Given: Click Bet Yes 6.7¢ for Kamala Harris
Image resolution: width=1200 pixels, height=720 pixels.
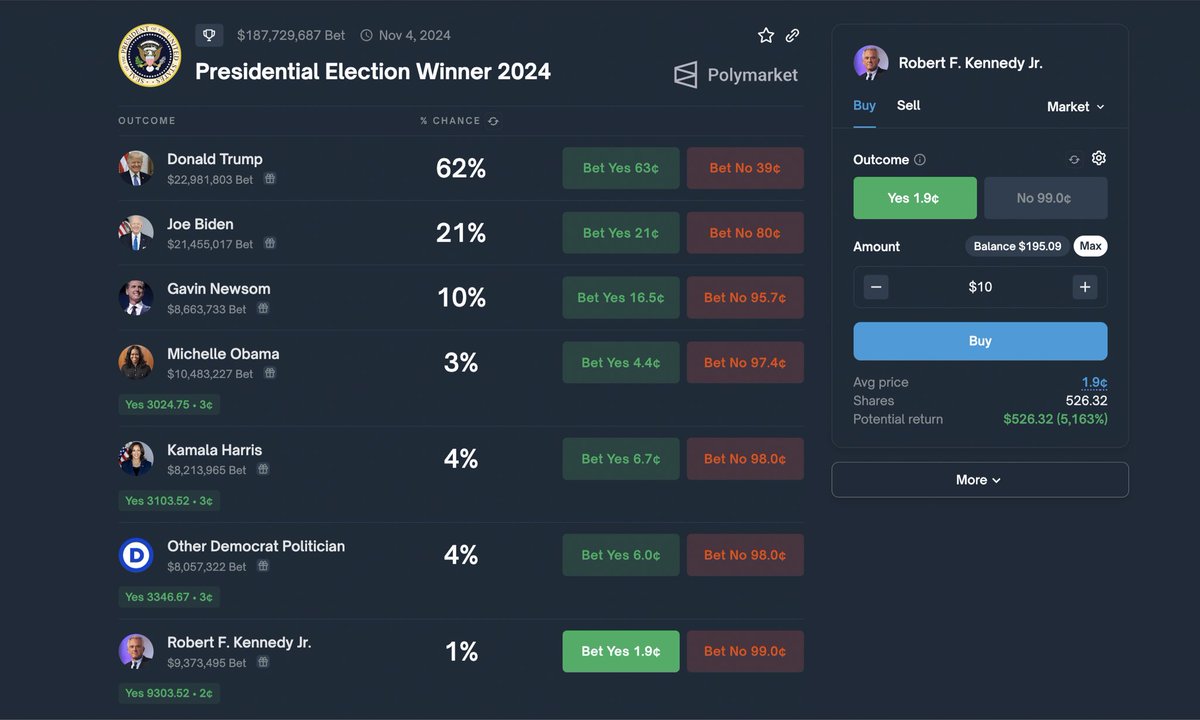Looking at the screenshot, I should point(621,459).
